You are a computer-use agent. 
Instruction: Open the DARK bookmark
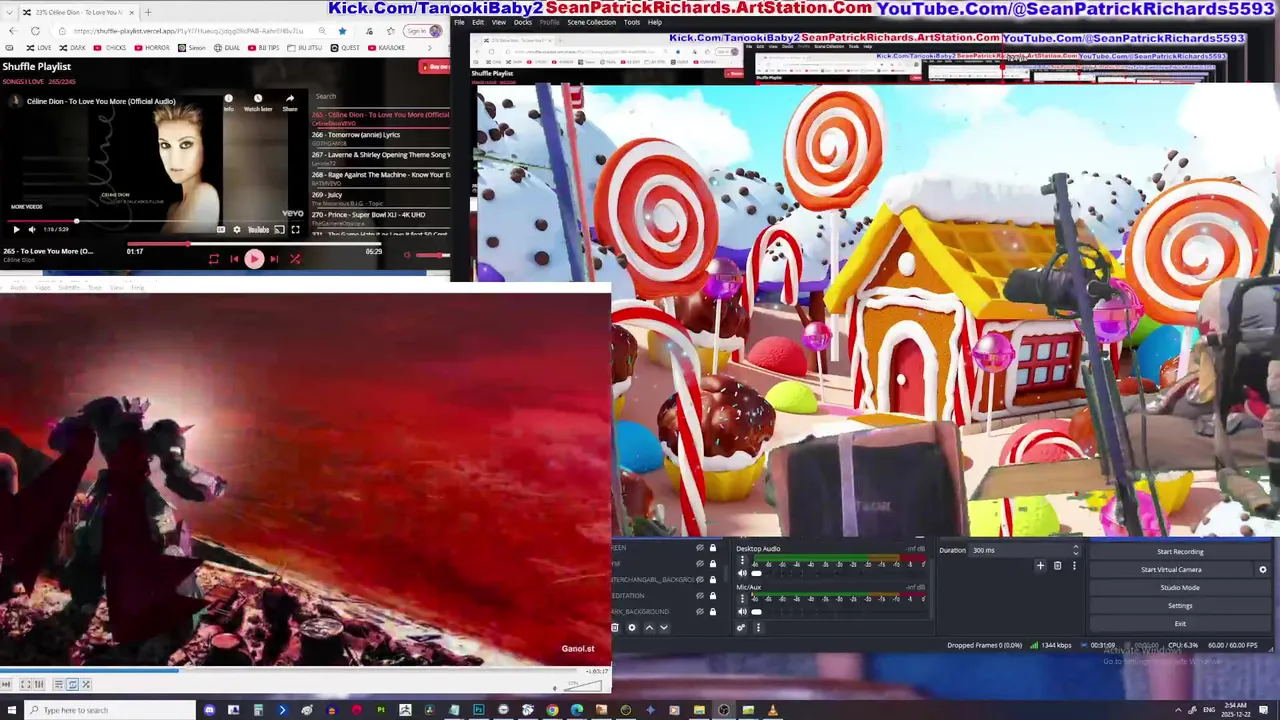[x=72, y=48]
